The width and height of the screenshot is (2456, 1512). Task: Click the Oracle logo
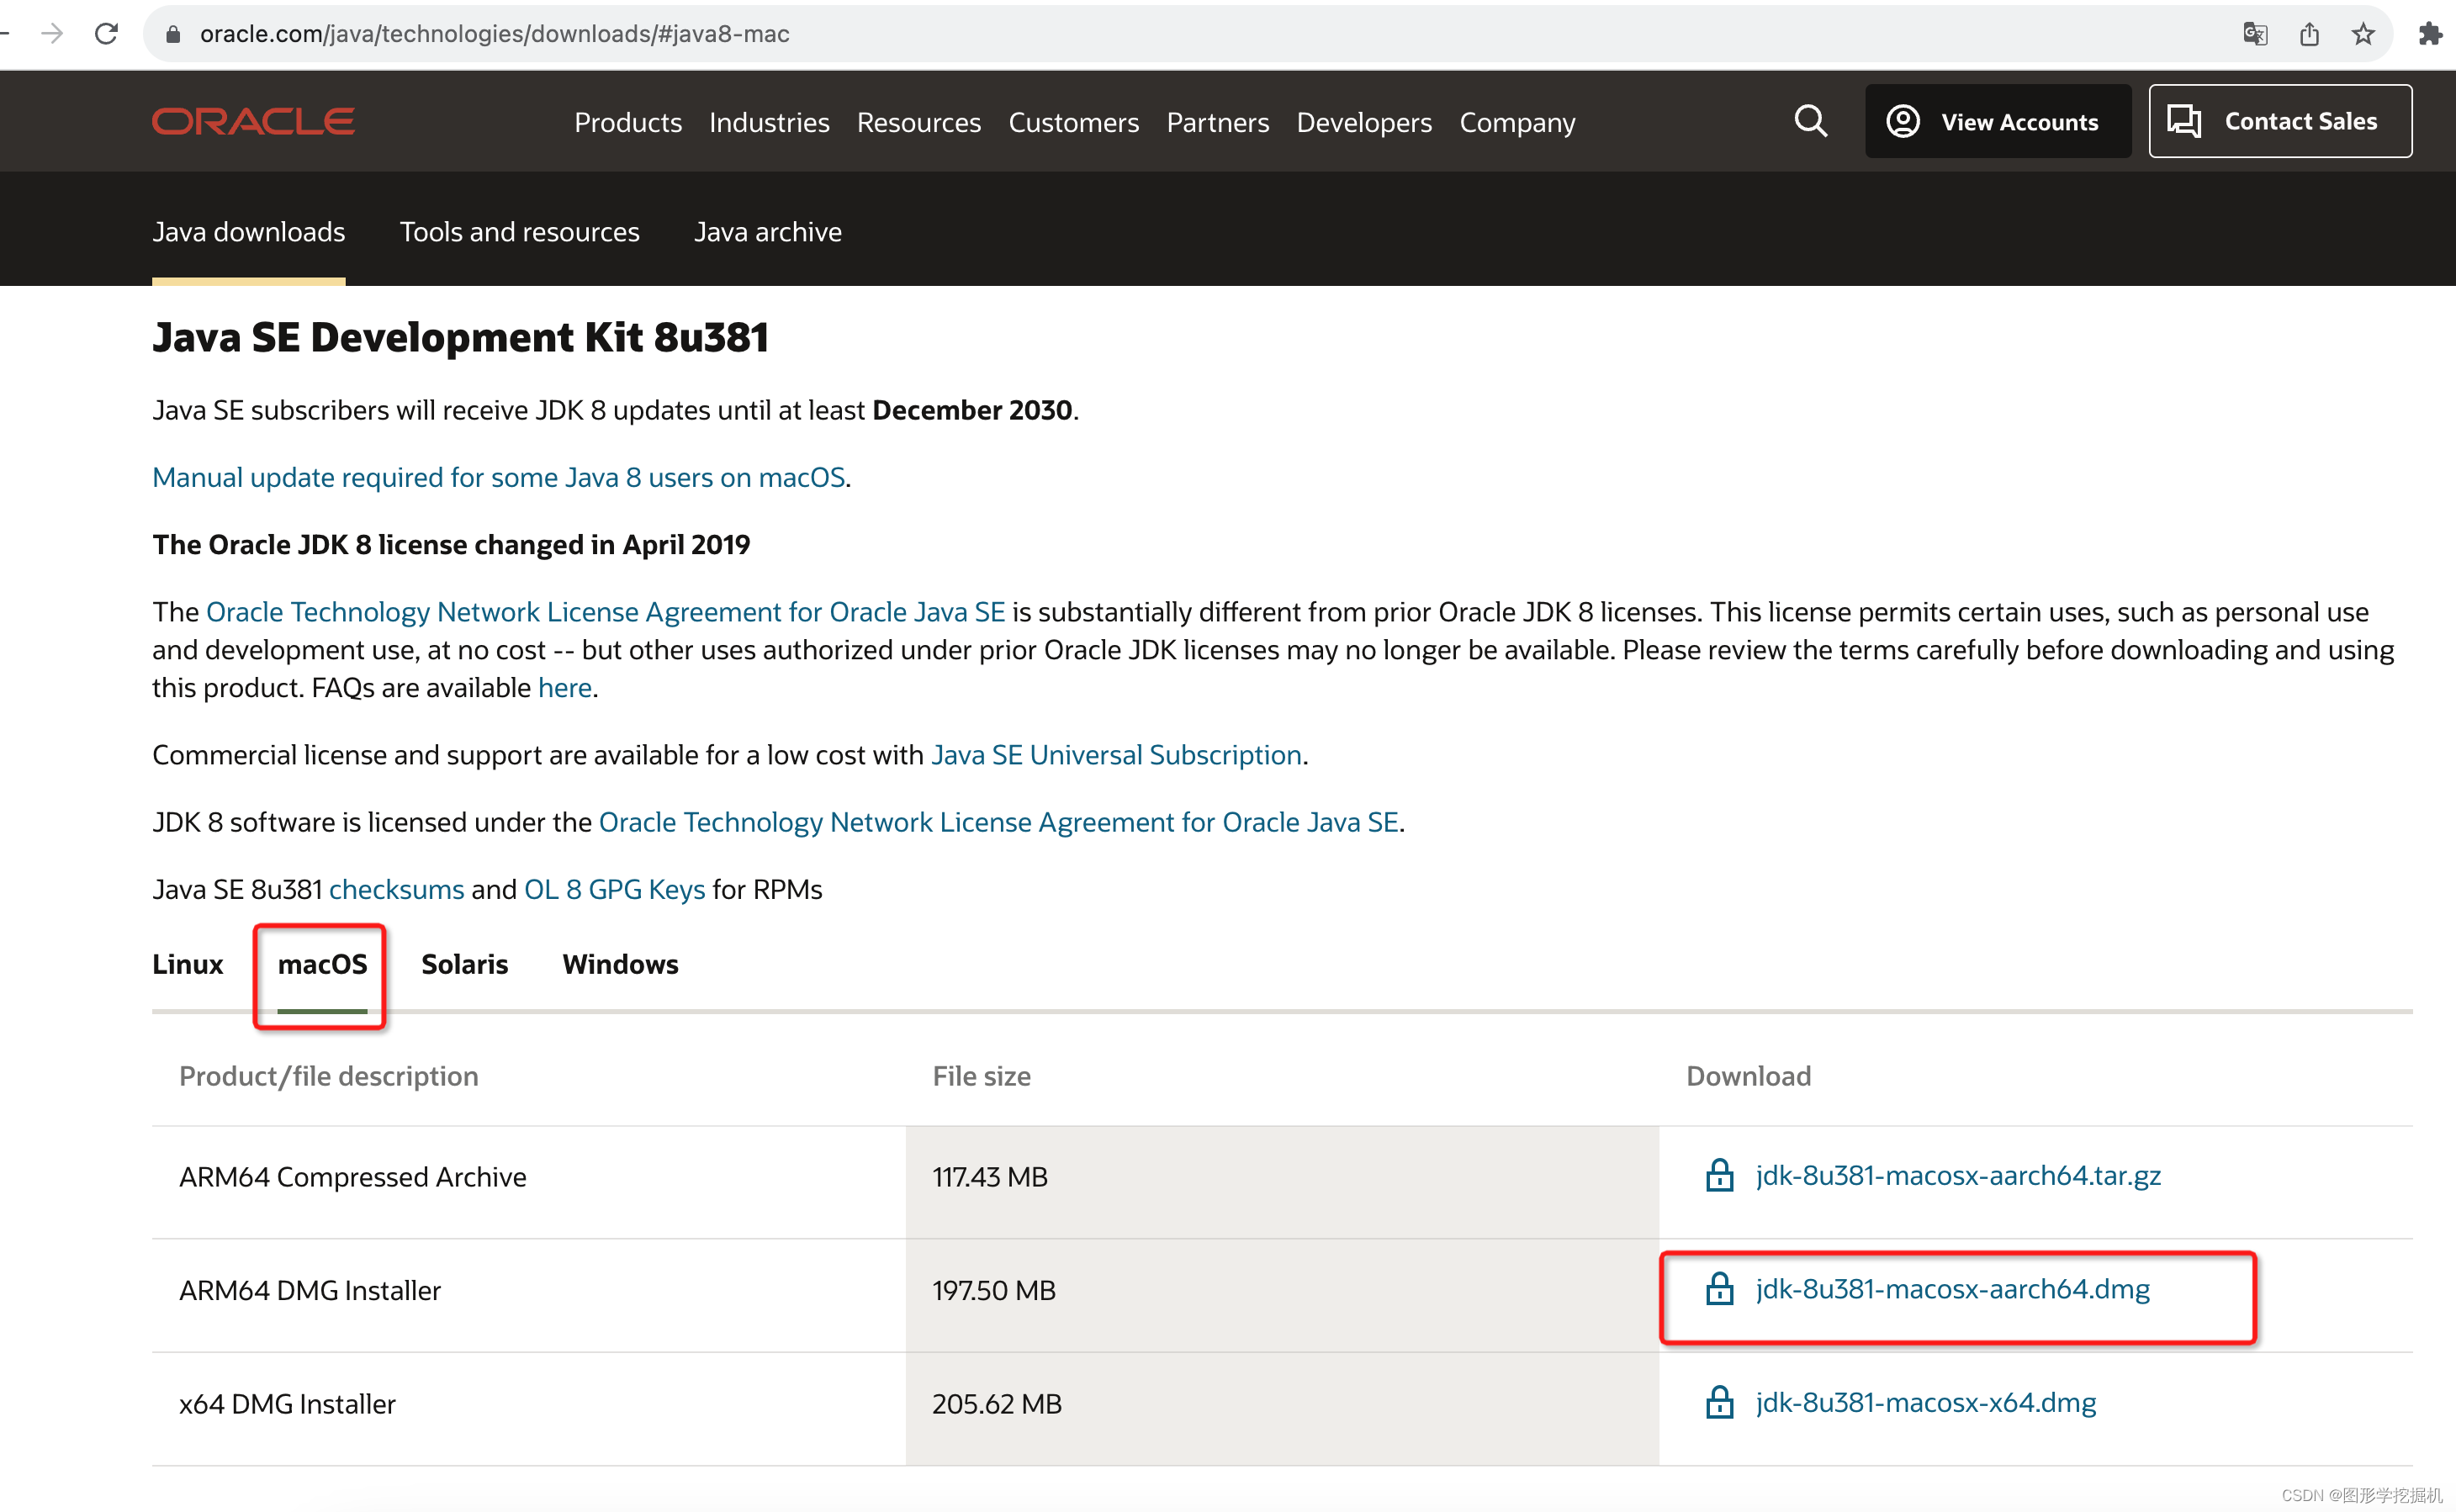(253, 121)
